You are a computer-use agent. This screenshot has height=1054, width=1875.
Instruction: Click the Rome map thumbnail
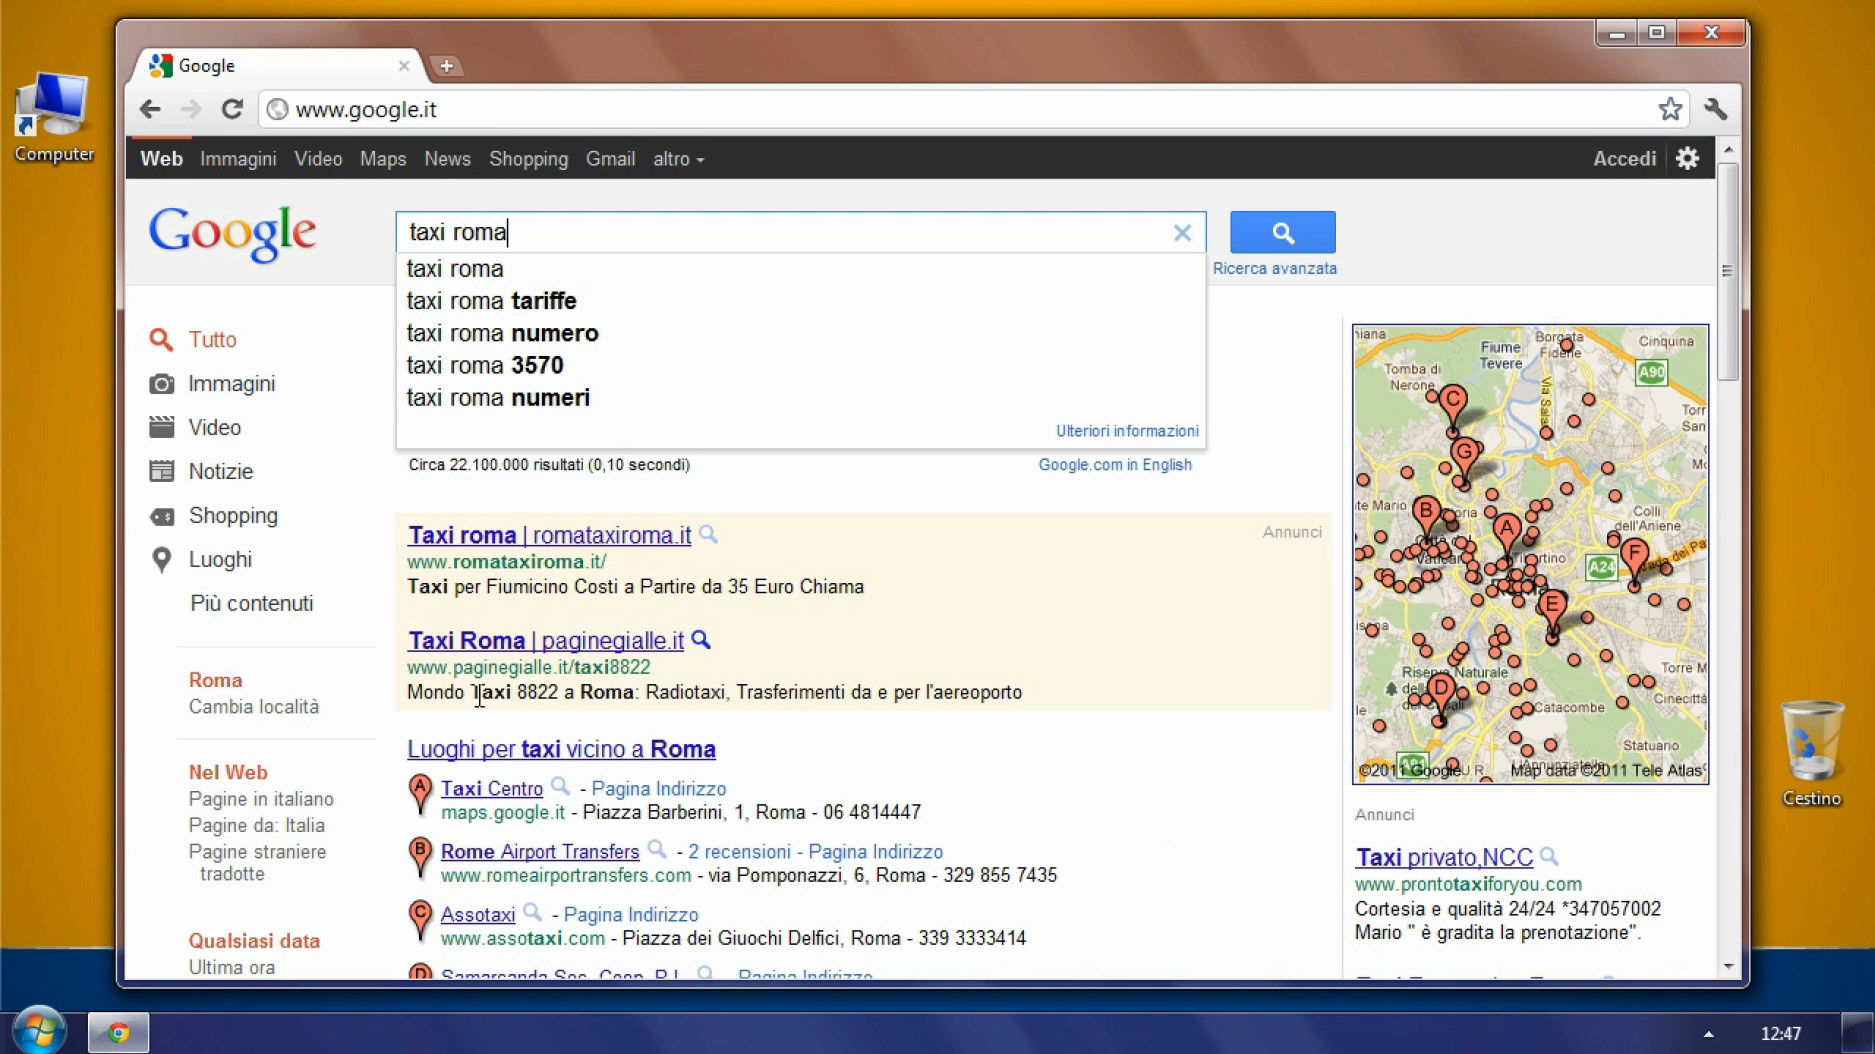click(x=1530, y=553)
